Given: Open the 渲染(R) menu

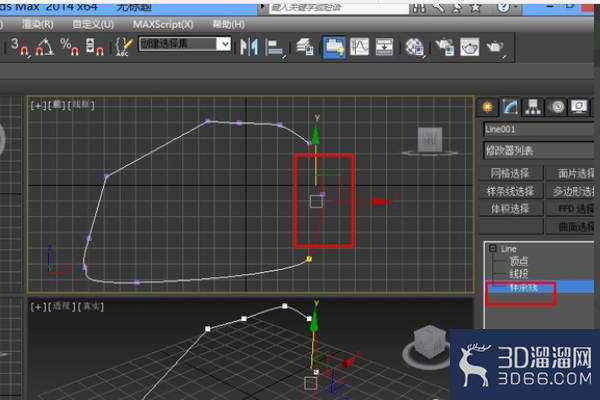Looking at the screenshot, I should pos(38,24).
